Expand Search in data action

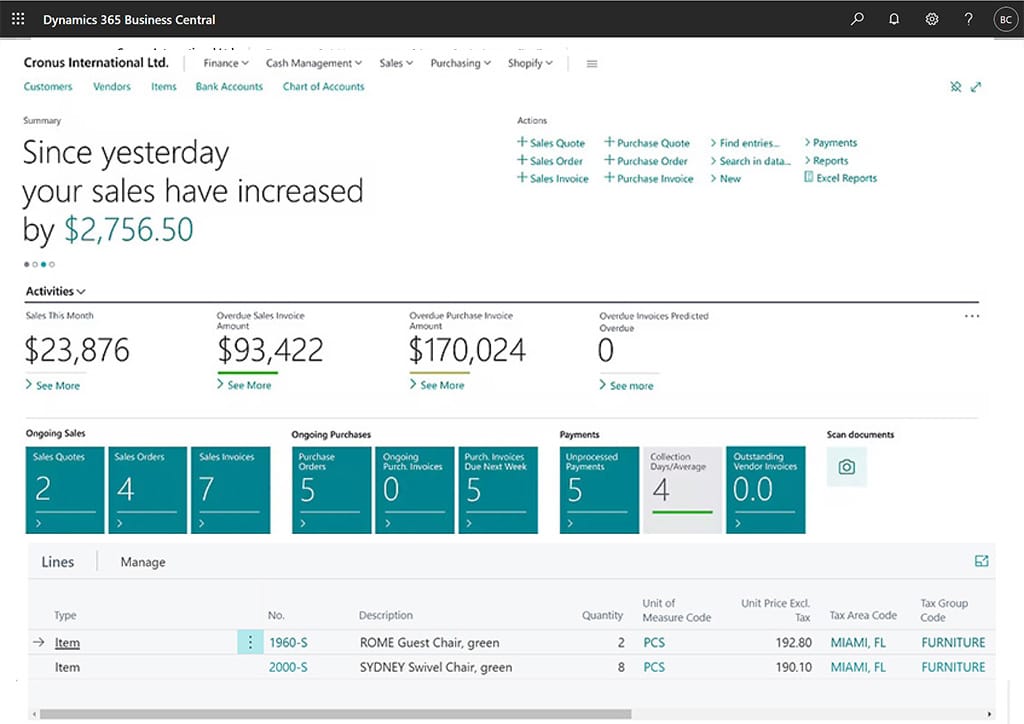pos(750,161)
